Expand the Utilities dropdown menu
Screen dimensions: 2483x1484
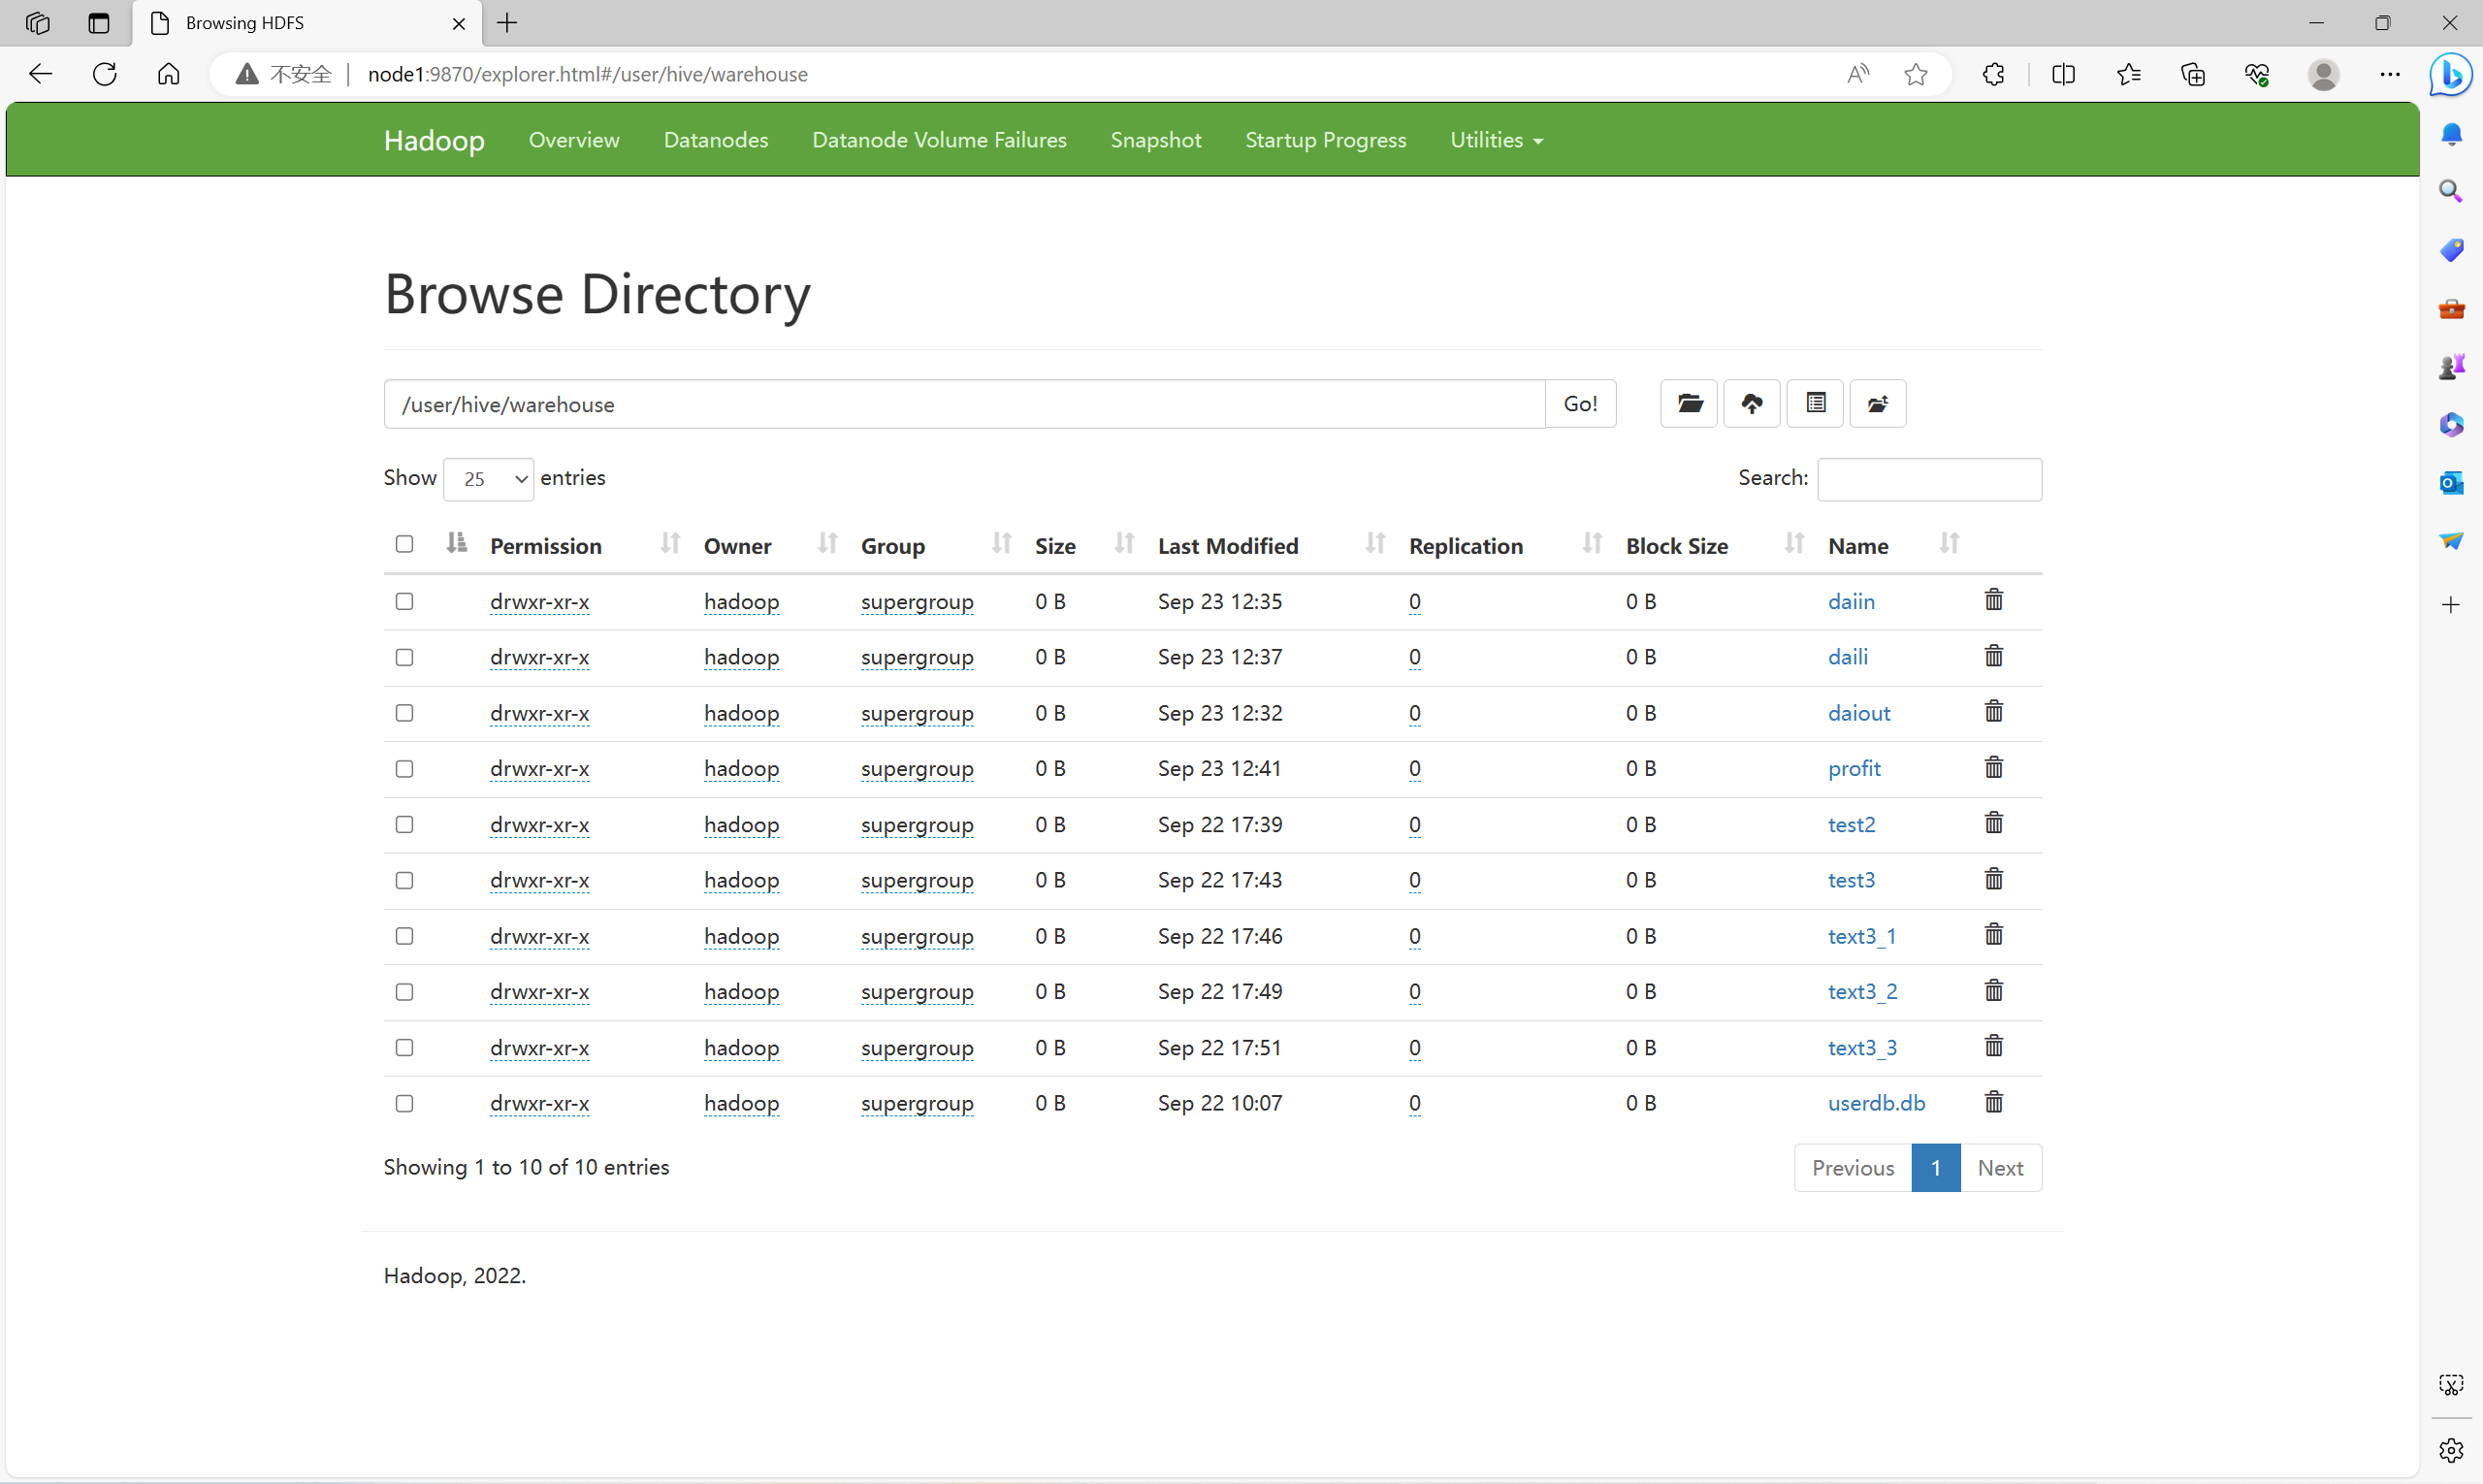[1496, 140]
